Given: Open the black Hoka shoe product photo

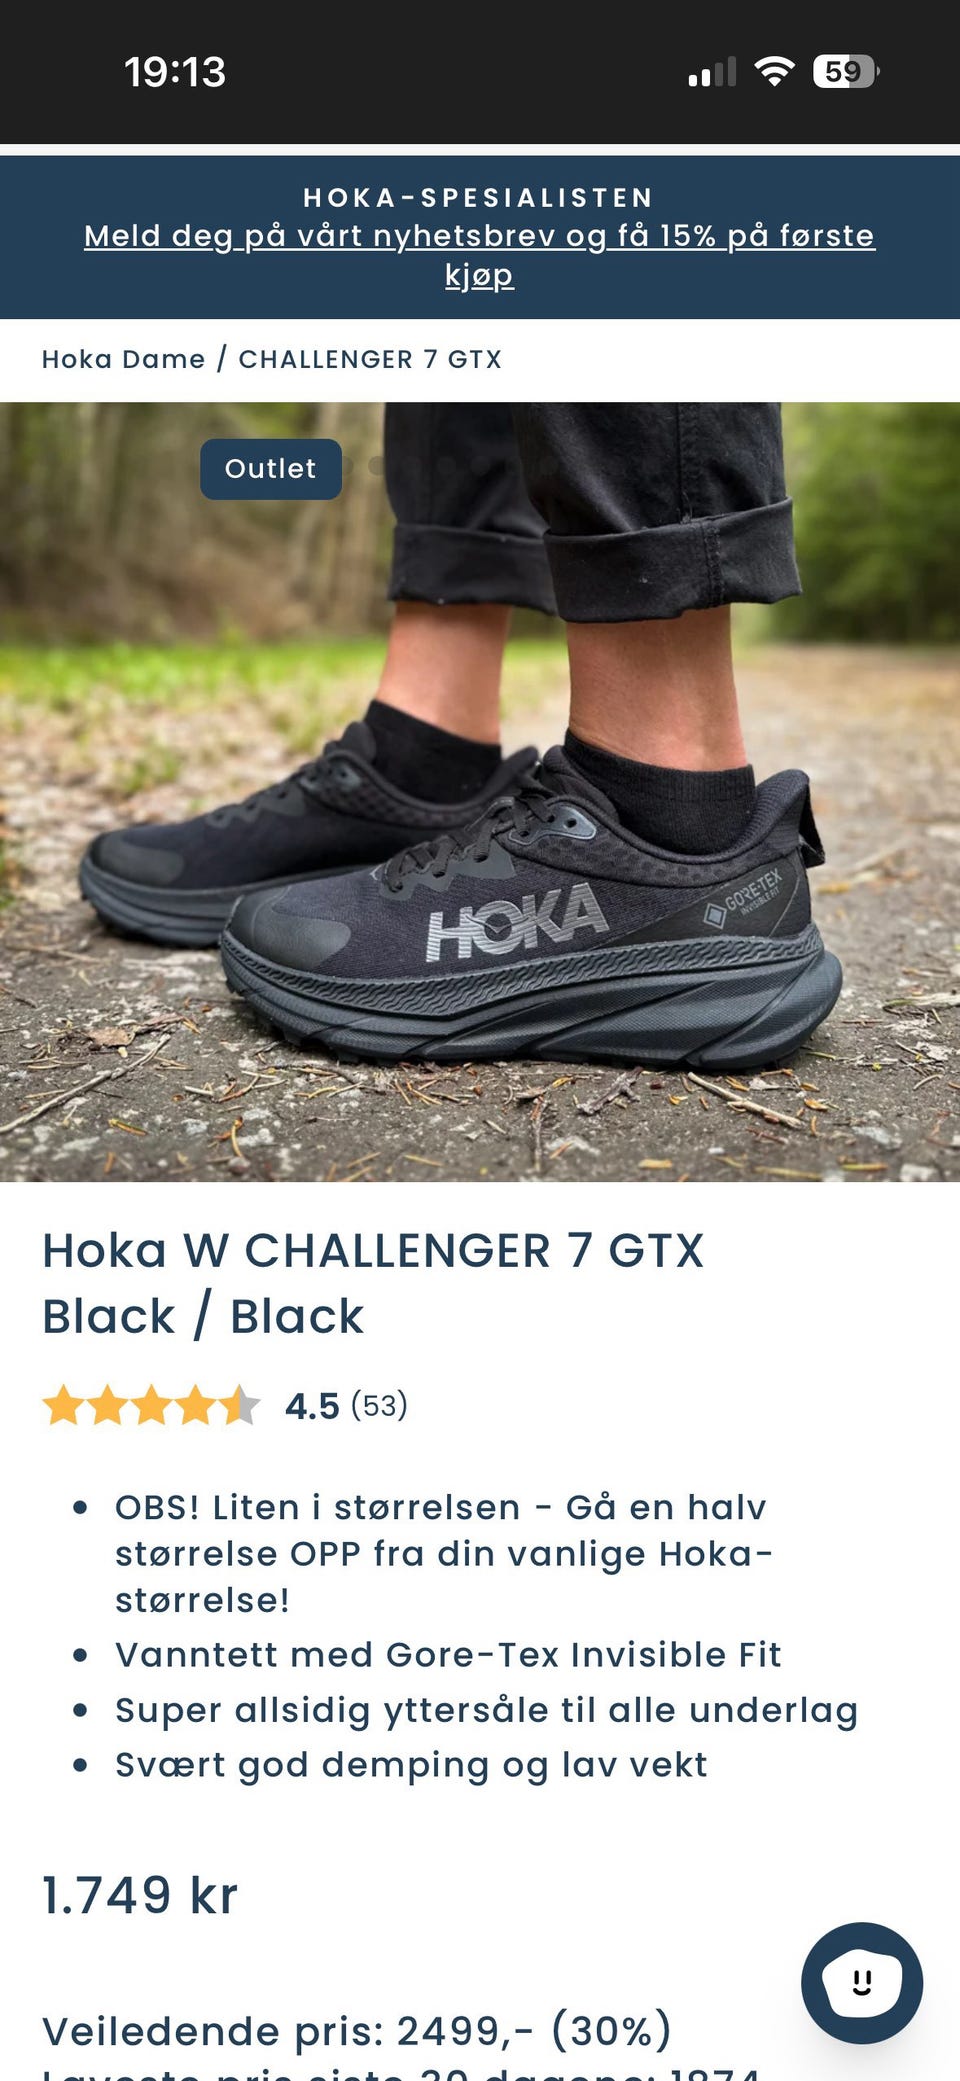Looking at the screenshot, I should pyautogui.click(x=480, y=792).
